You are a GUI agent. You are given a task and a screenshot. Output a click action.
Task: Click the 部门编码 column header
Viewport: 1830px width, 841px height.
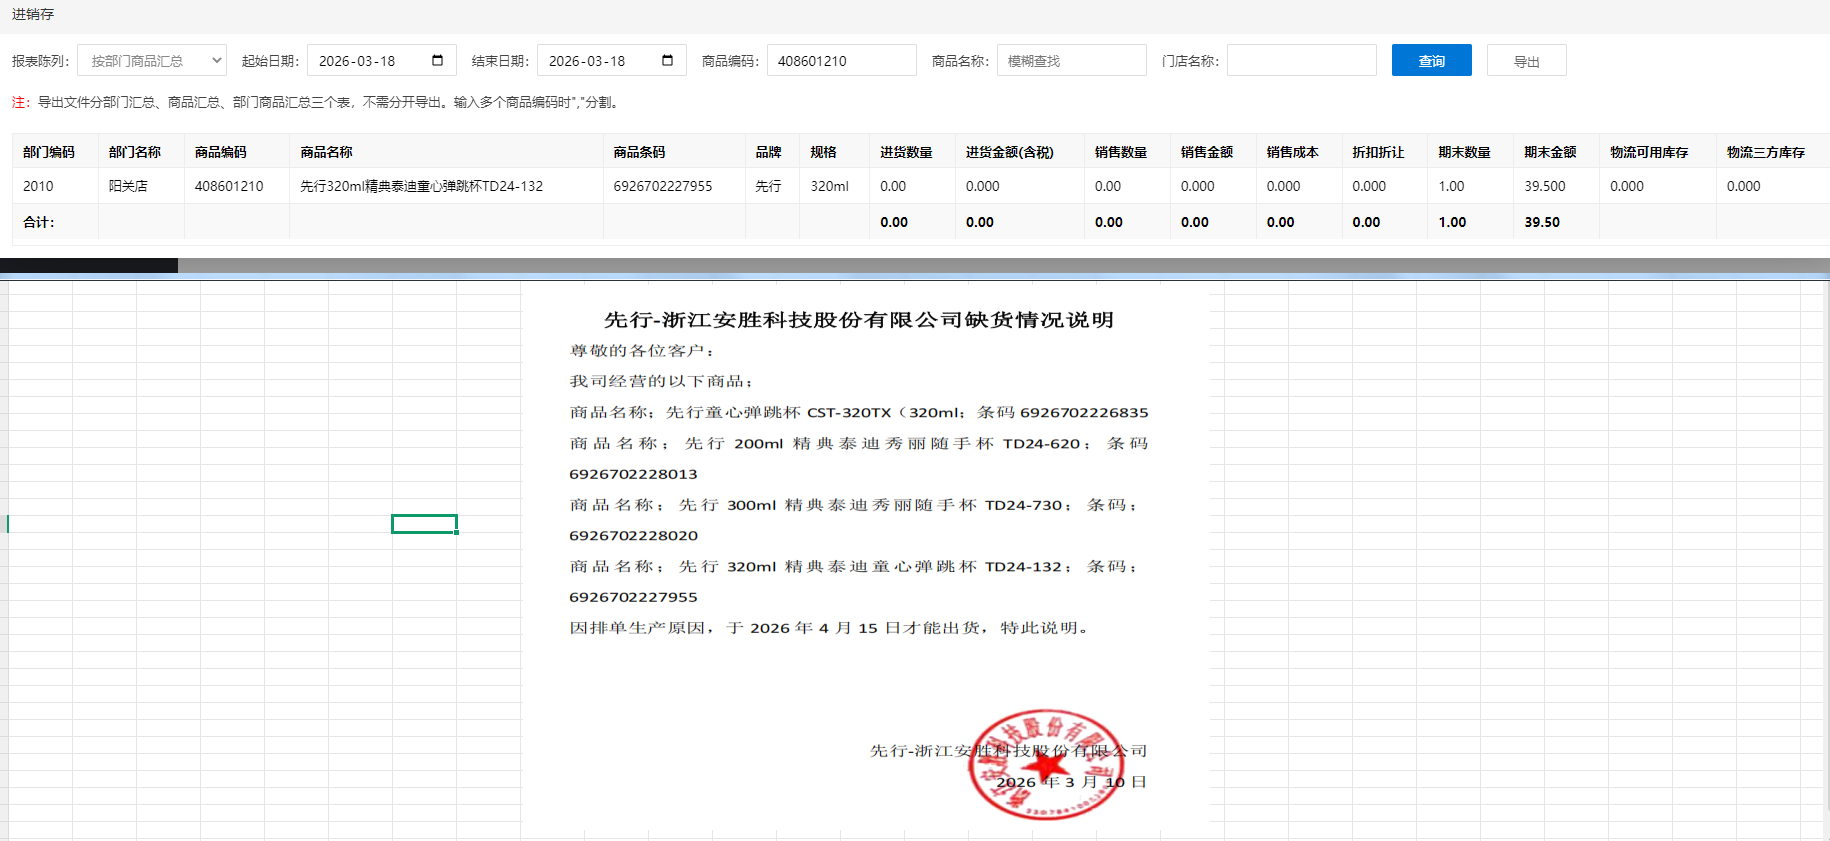(49, 152)
